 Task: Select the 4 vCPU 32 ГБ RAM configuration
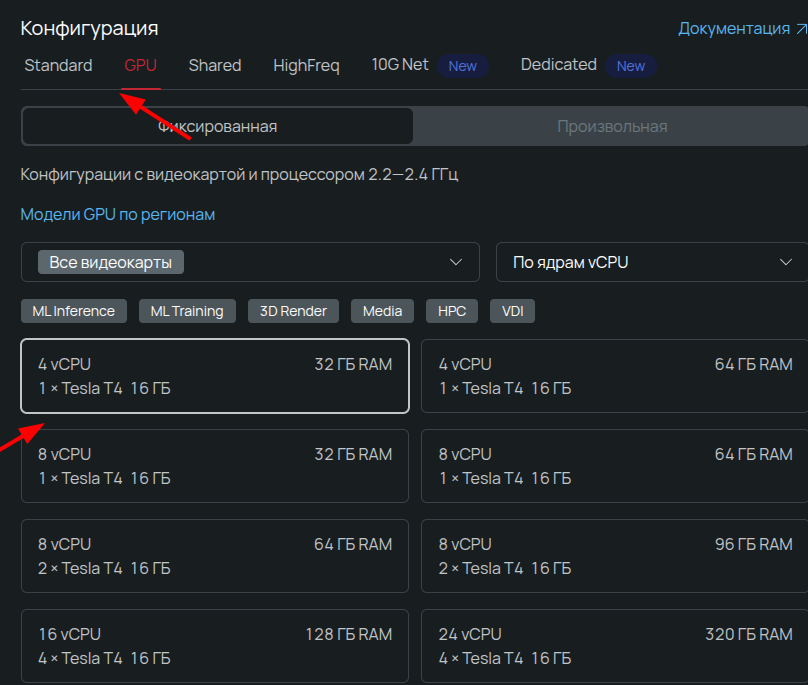point(215,375)
